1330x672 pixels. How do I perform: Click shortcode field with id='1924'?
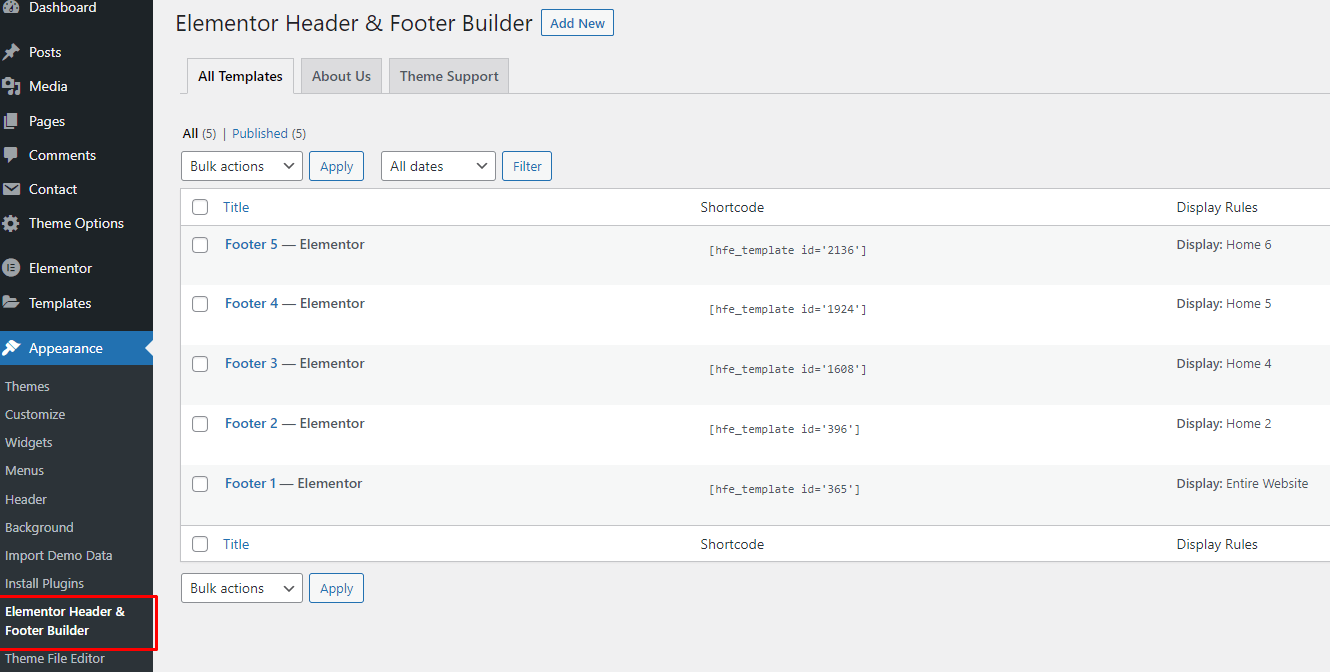(788, 310)
